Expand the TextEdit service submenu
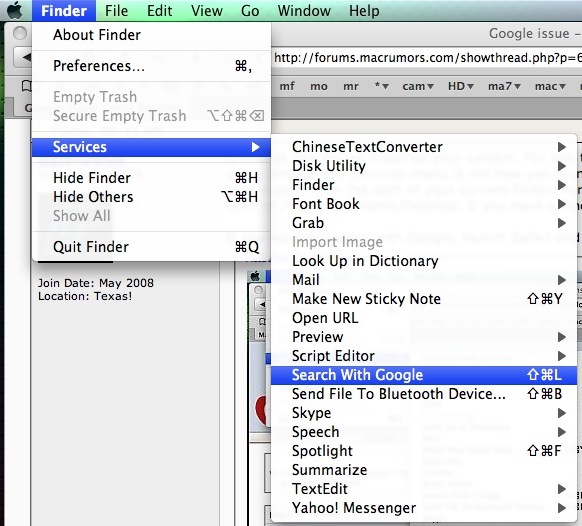This screenshot has width=582, height=526. 424,489
